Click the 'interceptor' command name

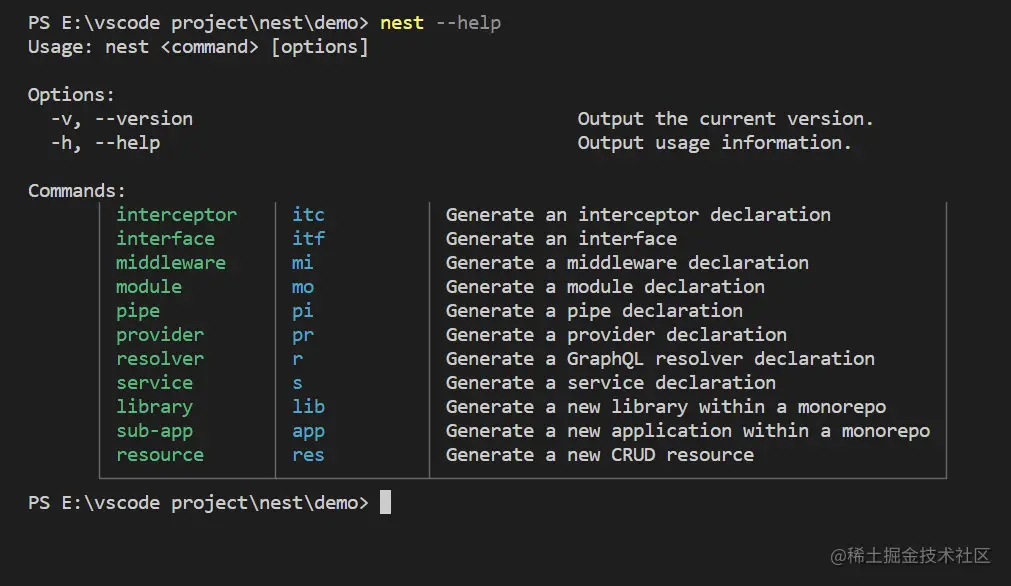click(x=176, y=214)
